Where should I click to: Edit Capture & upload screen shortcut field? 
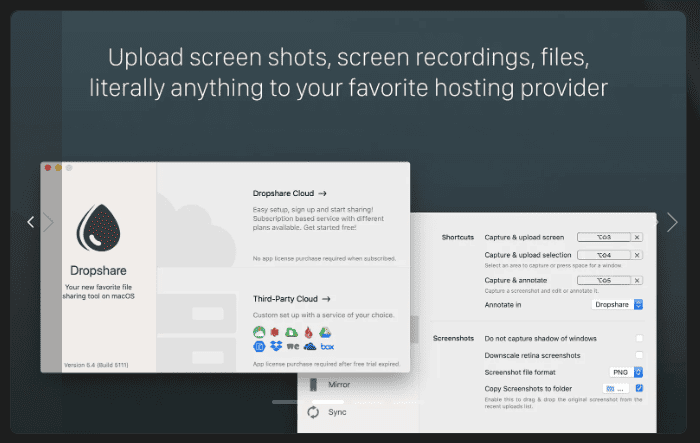click(604, 237)
